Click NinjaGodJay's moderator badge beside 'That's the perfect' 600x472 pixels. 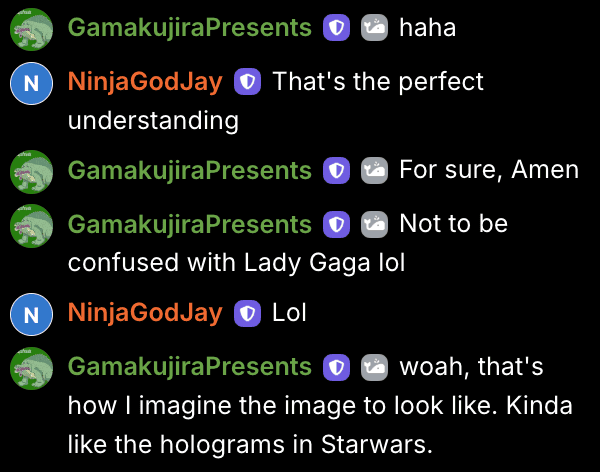pos(248,82)
